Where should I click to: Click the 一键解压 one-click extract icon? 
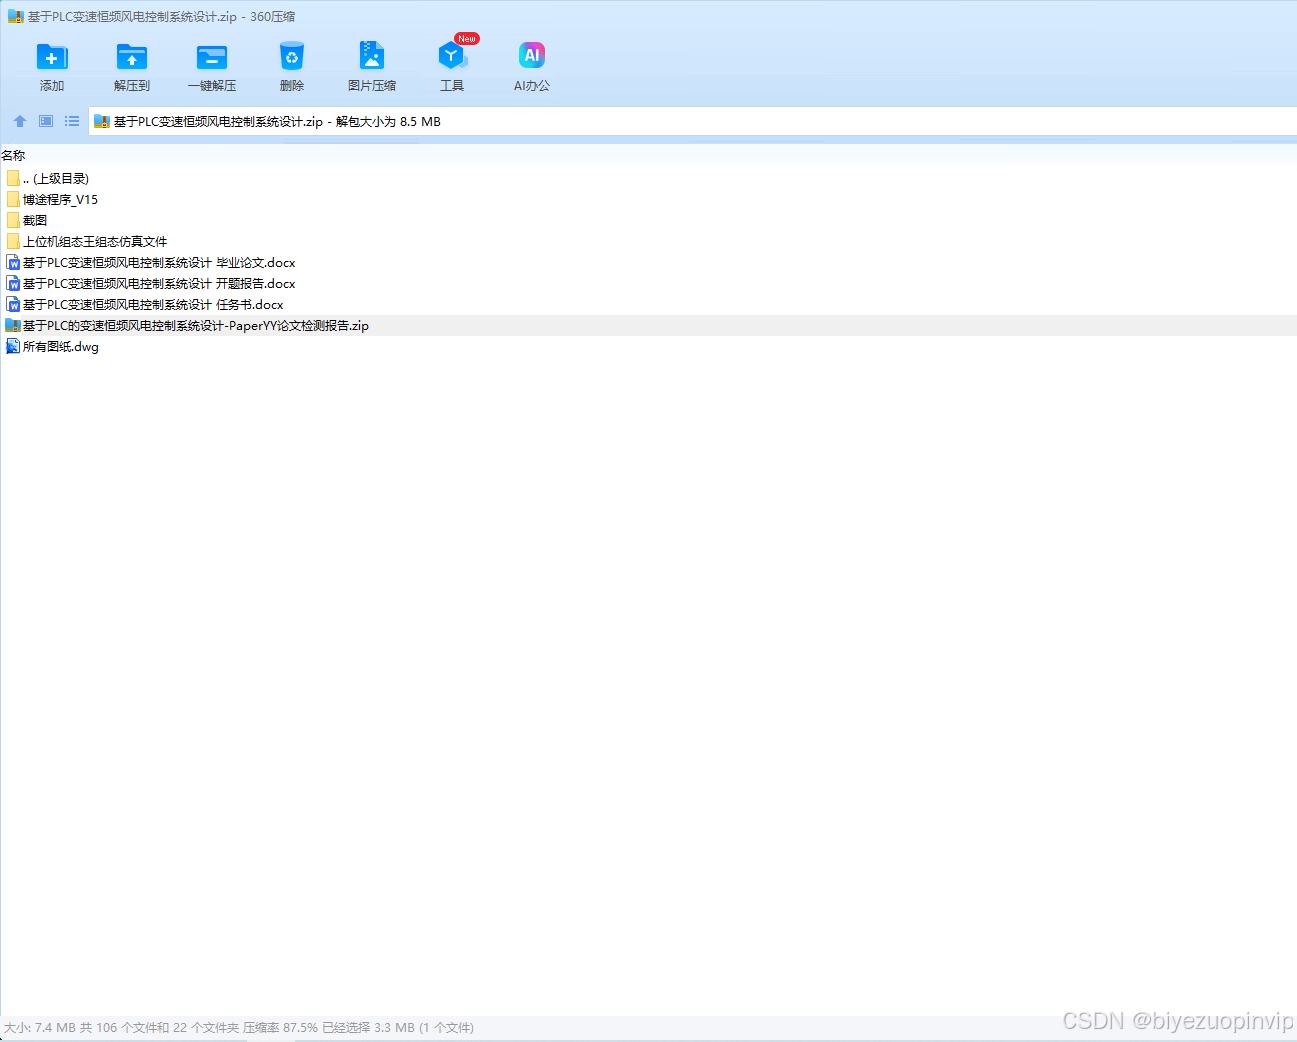click(x=212, y=57)
